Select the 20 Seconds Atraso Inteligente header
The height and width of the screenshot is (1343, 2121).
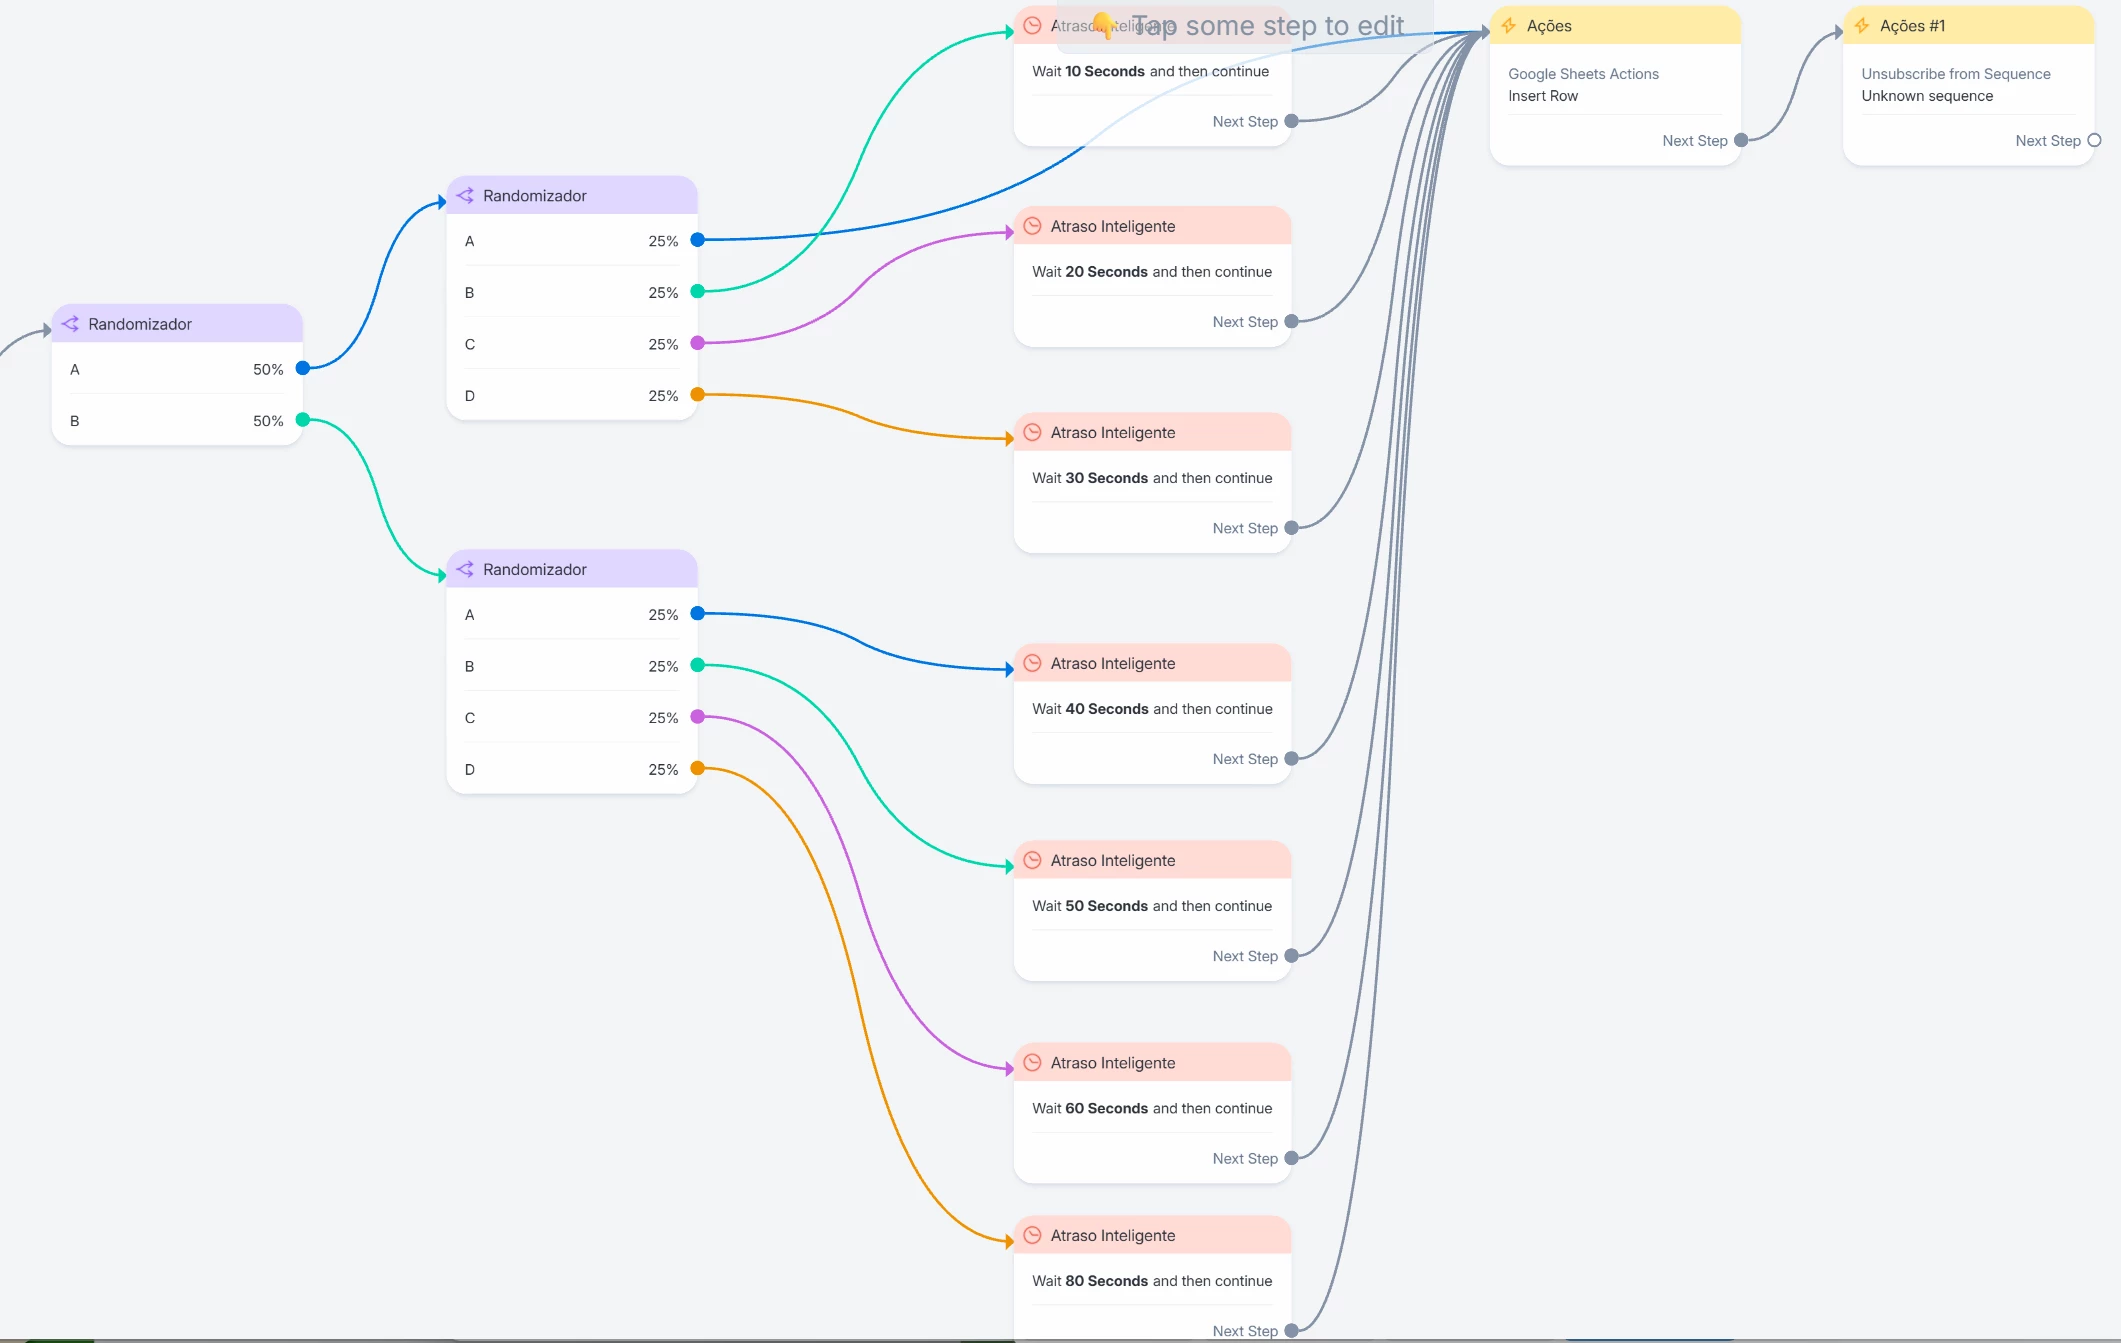coord(1153,227)
